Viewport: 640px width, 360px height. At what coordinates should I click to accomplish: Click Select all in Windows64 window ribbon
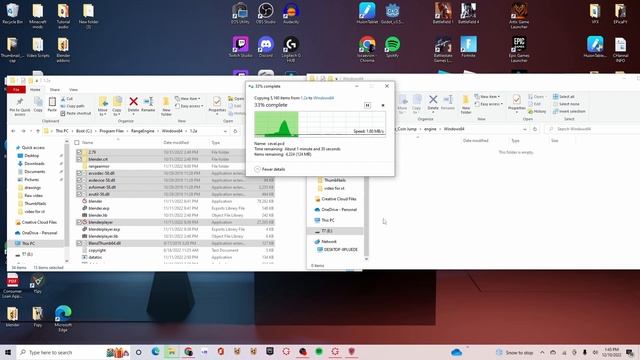coord(564,97)
